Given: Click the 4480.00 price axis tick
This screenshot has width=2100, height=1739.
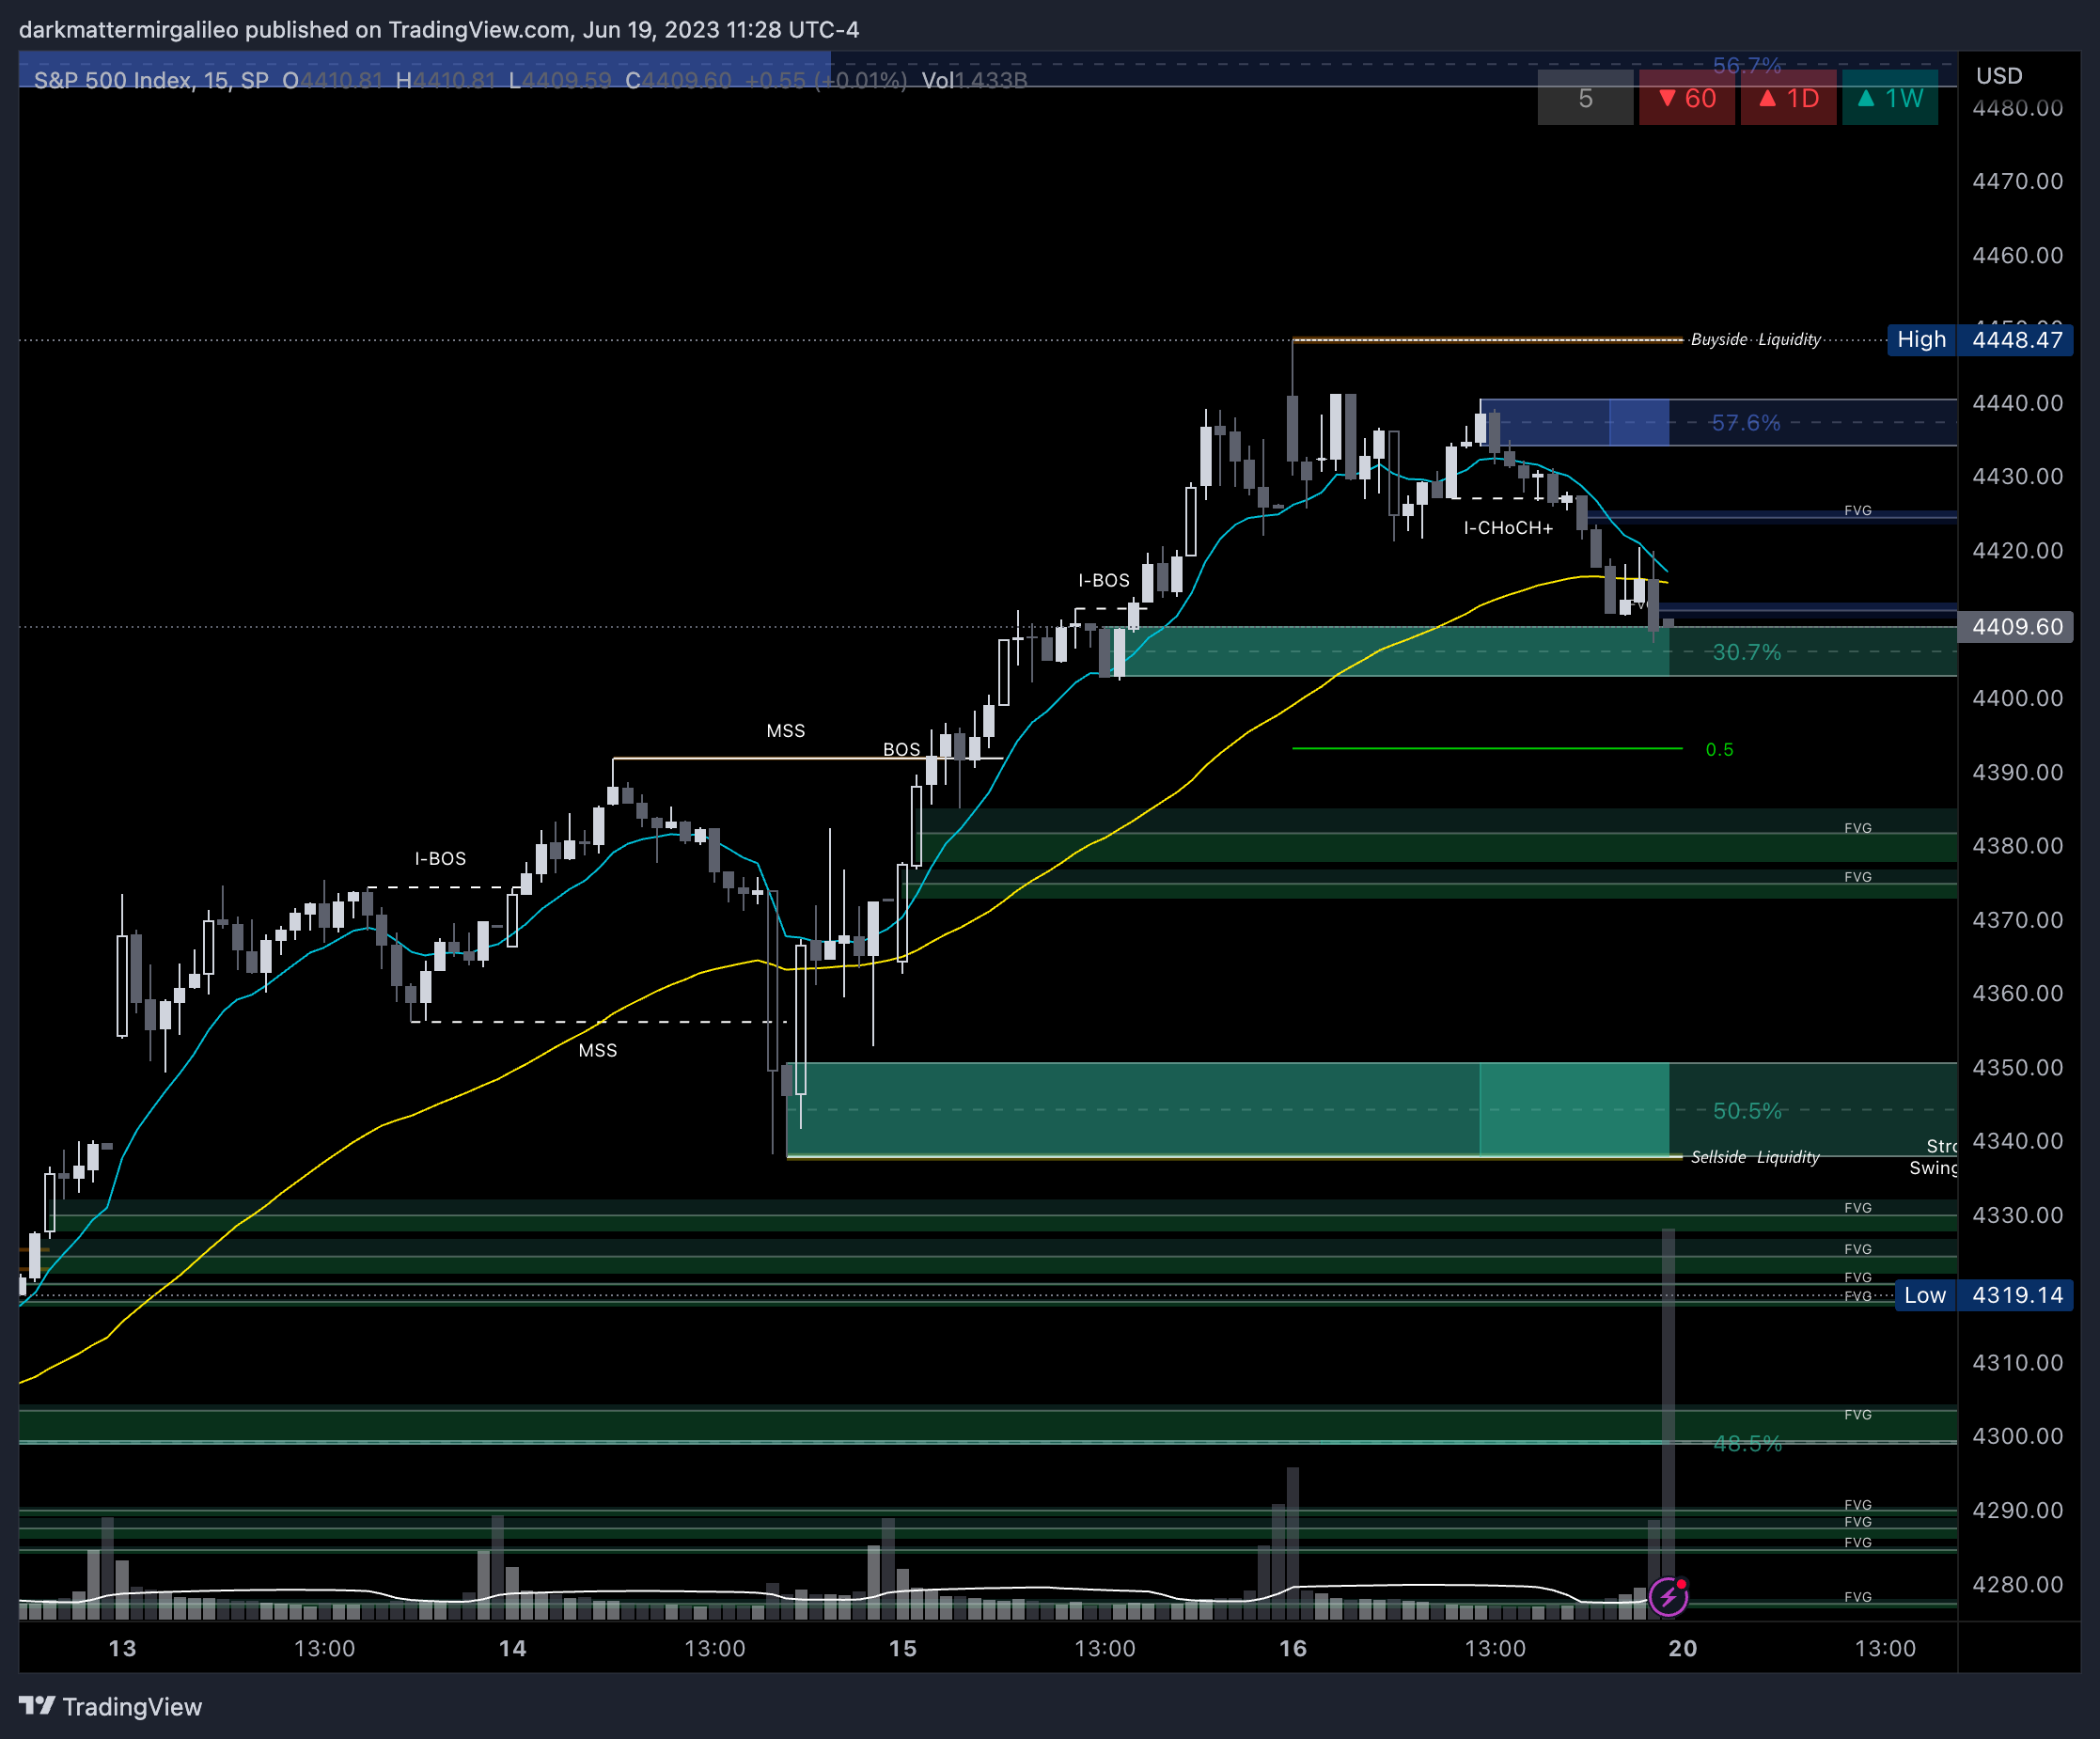Looking at the screenshot, I should [x=2017, y=108].
